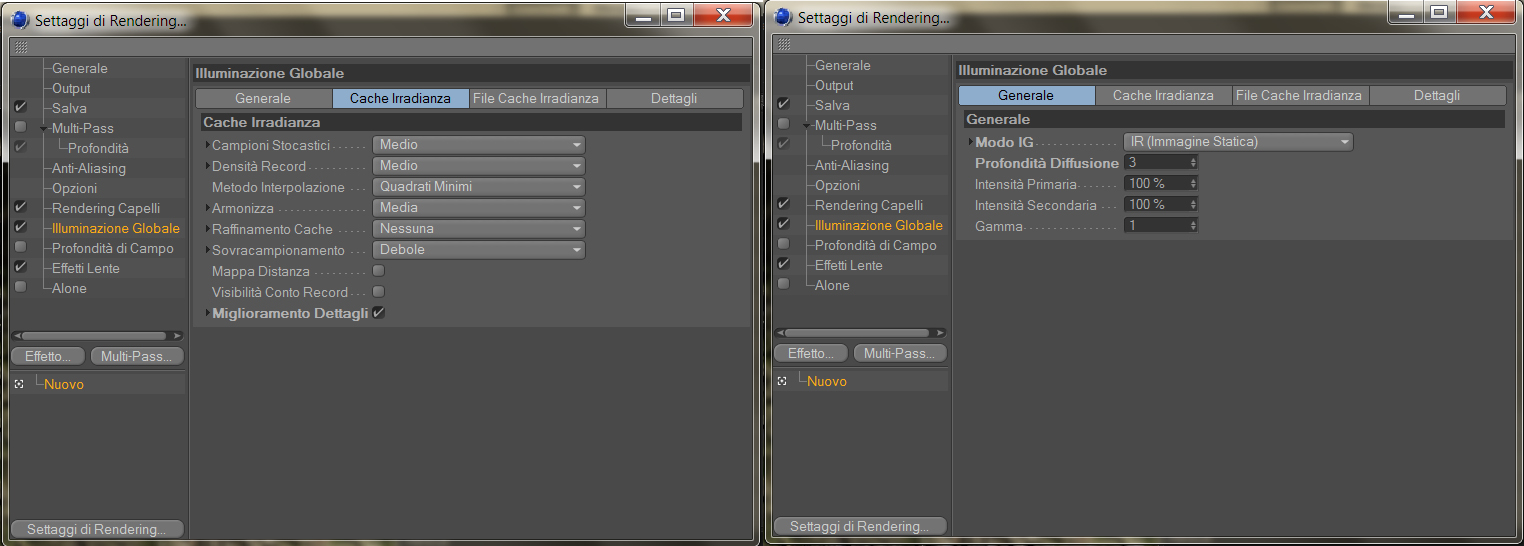1524x546 pixels.
Task: Expand Campioni Stocastici disclosure triangle
Action: (x=208, y=145)
